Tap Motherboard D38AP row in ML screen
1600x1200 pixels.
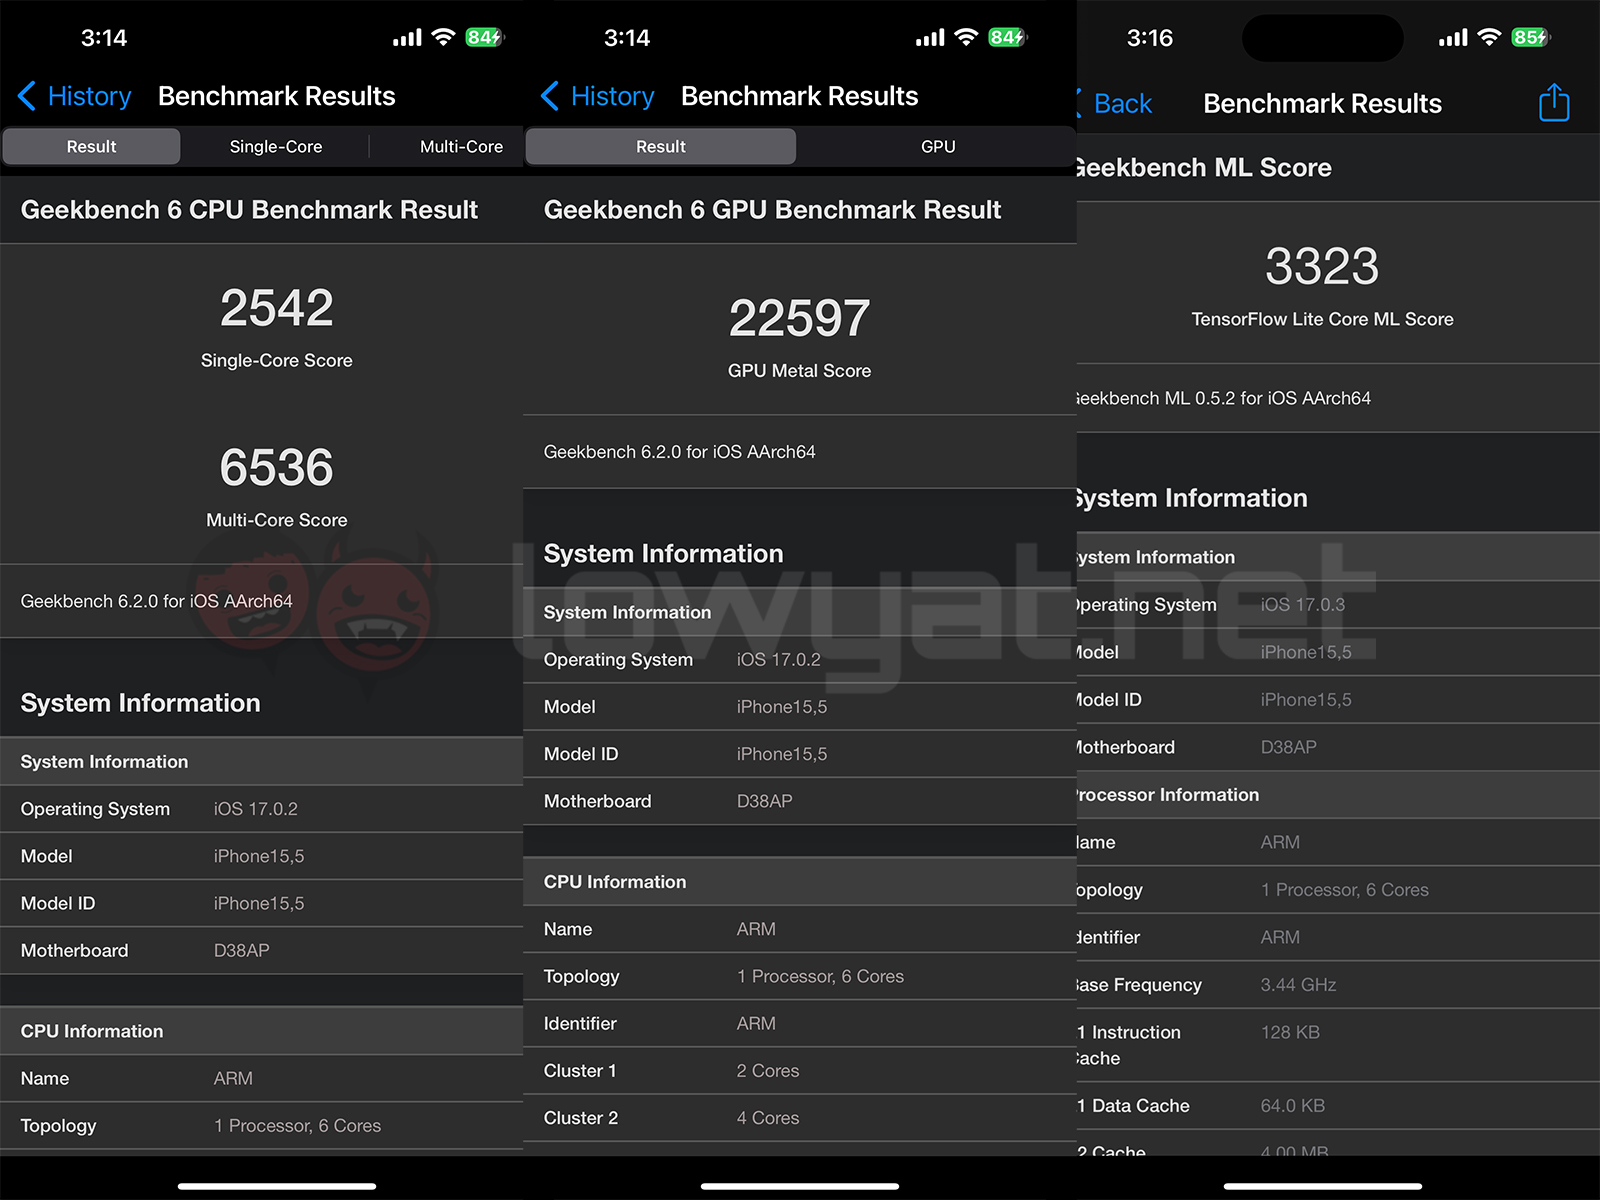1338,747
